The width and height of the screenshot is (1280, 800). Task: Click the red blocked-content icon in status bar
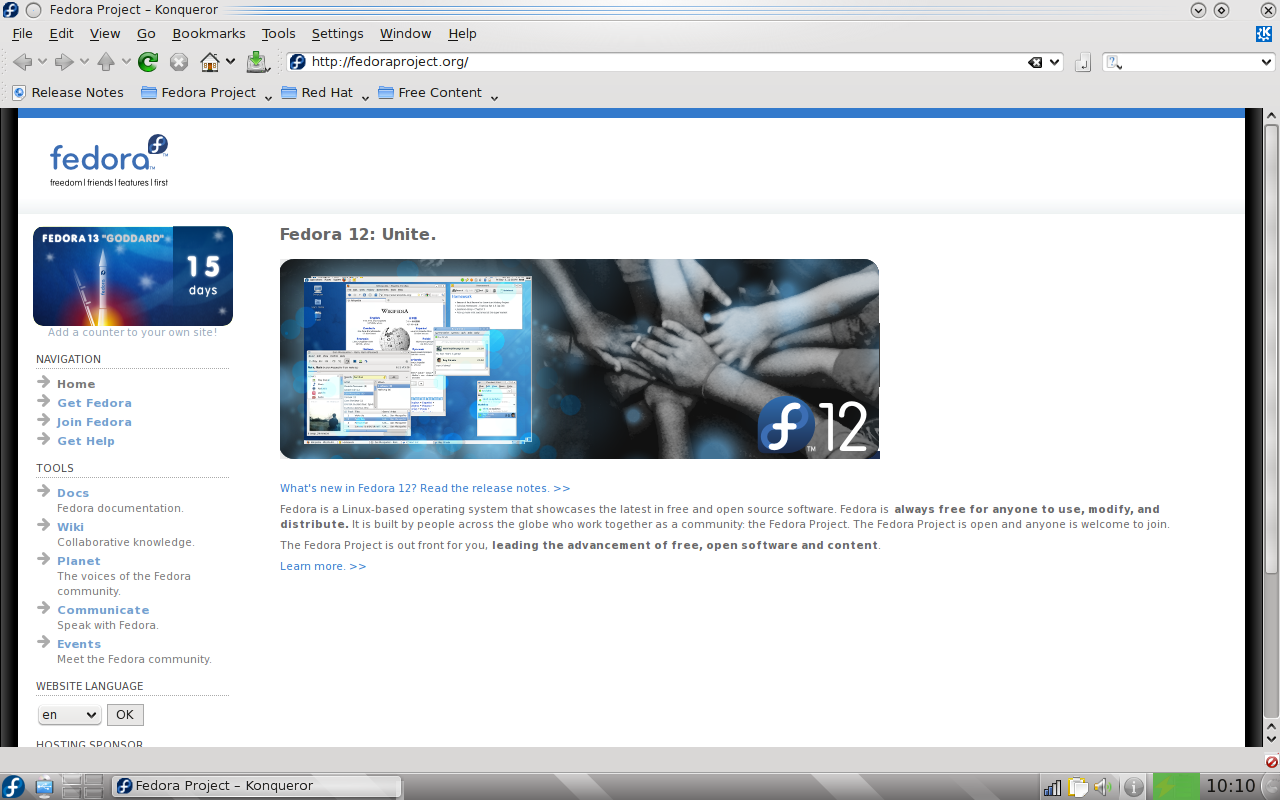pos(1271,762)
